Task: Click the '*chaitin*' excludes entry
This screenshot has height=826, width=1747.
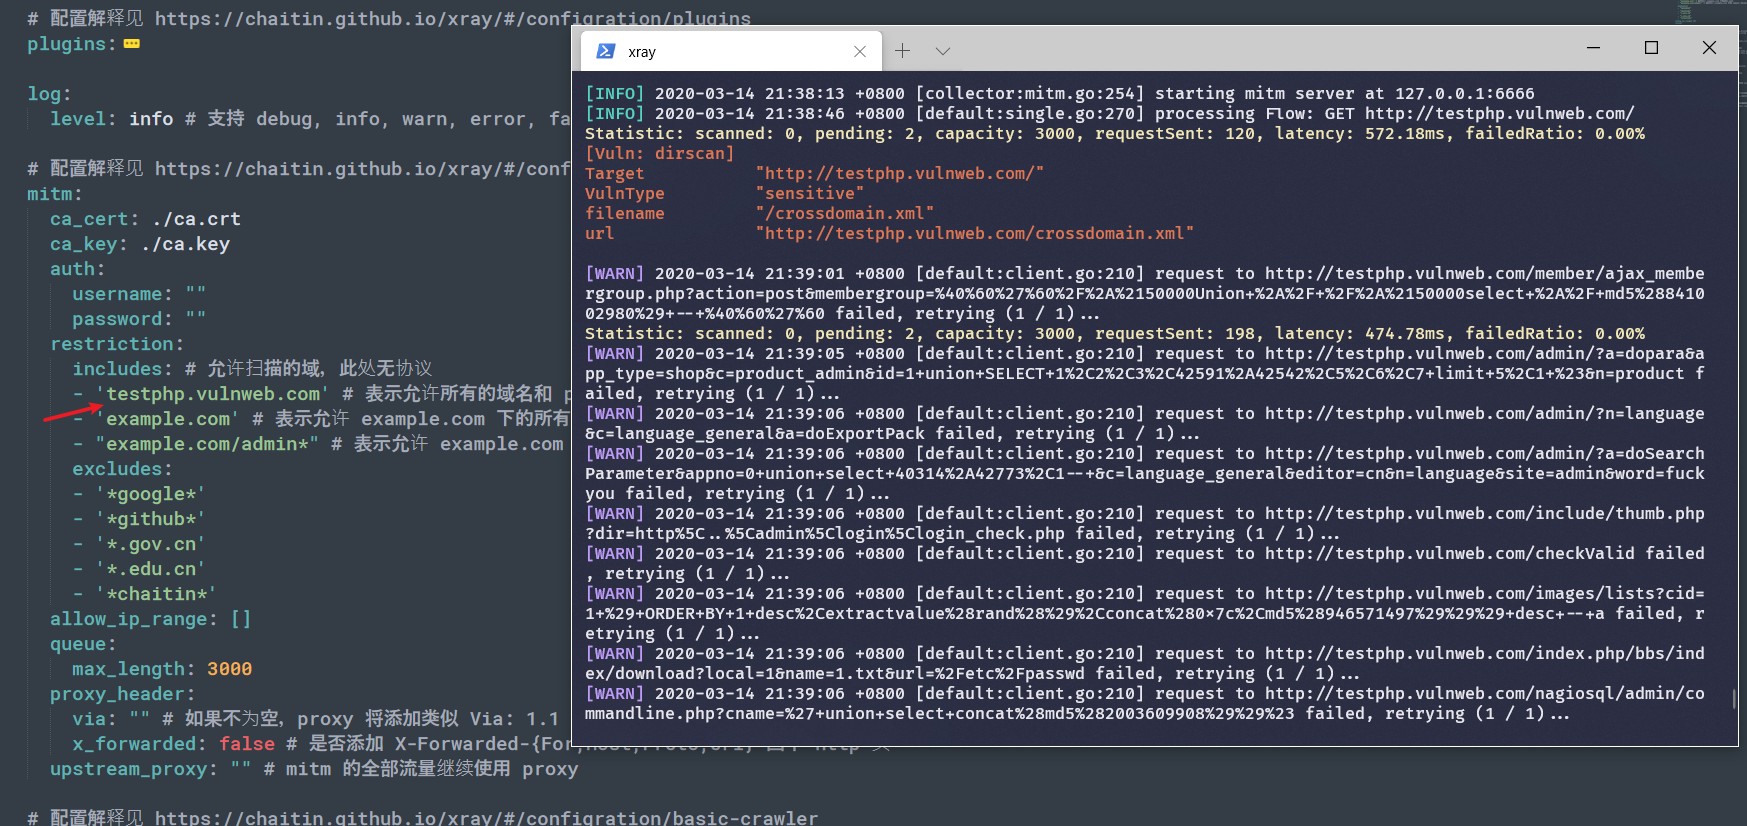Action: pos(156,594)
